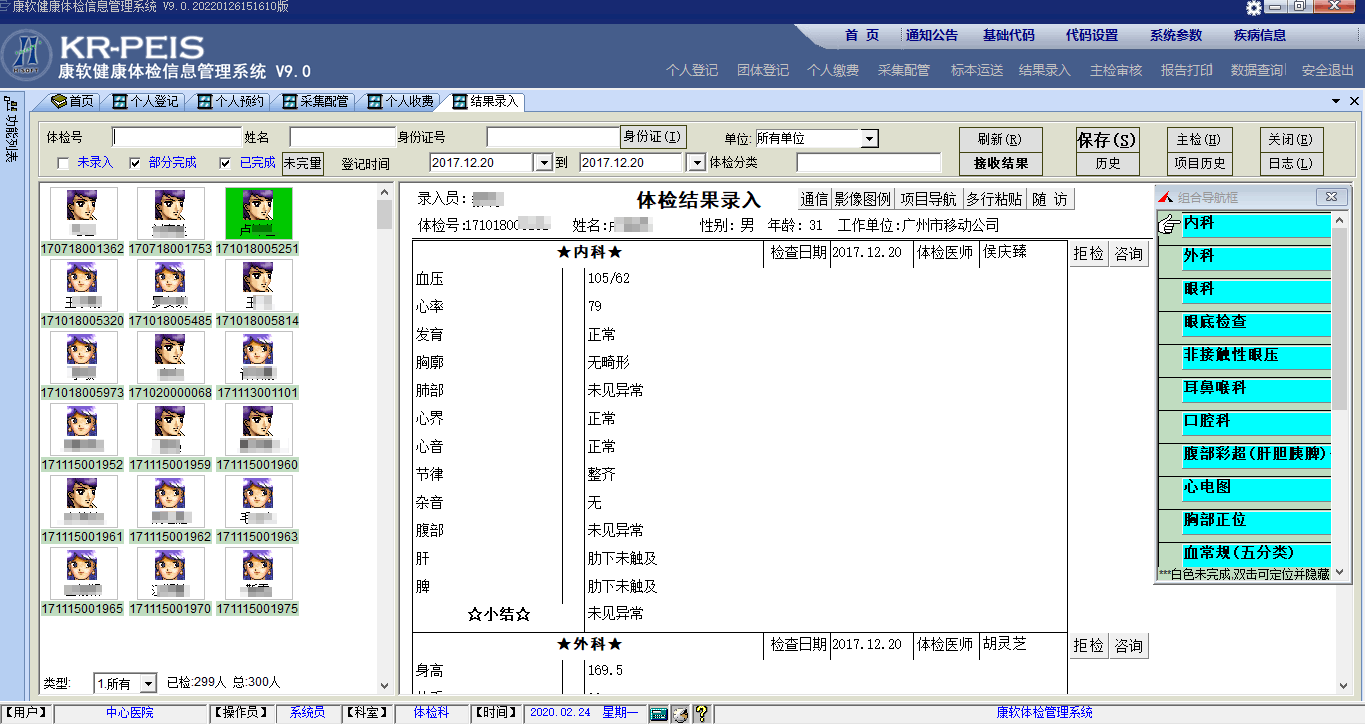Enable the 未录入 checkbox
The width and height of the screenshot is (1365, 724).
(64, 163)
